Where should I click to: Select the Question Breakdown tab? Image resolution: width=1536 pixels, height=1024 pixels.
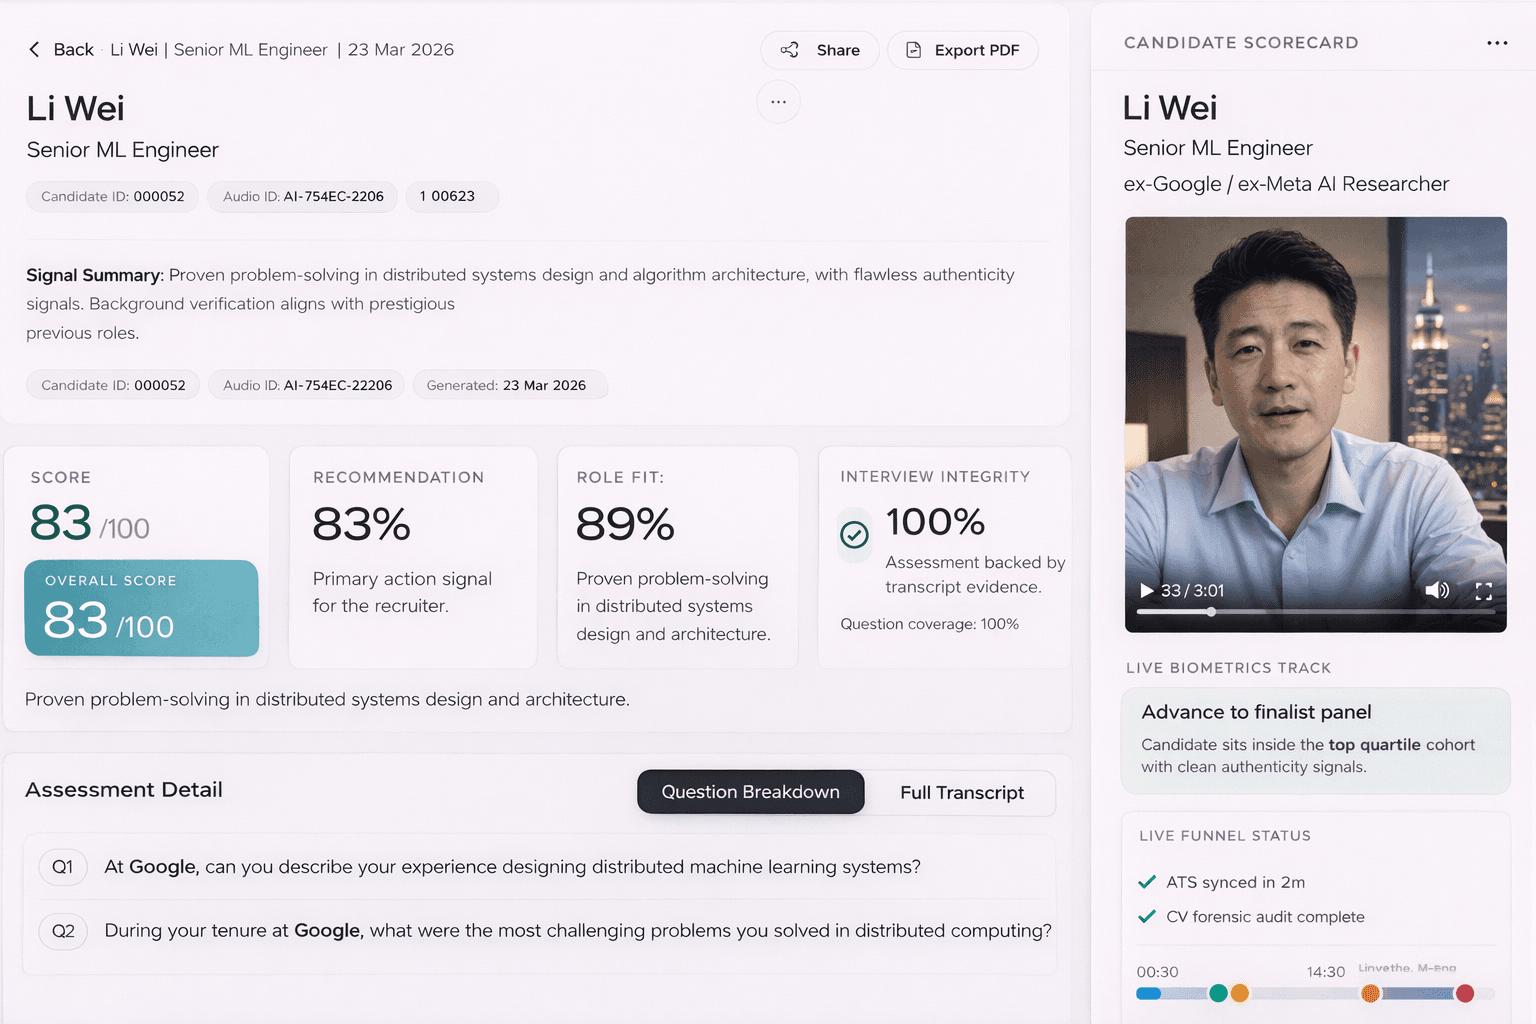tap(750, 791)
